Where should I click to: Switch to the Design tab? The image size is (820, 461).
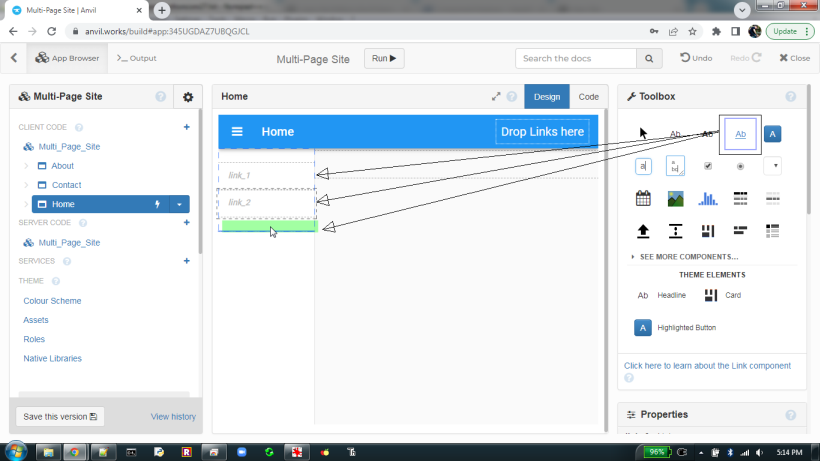pos(547,97)
